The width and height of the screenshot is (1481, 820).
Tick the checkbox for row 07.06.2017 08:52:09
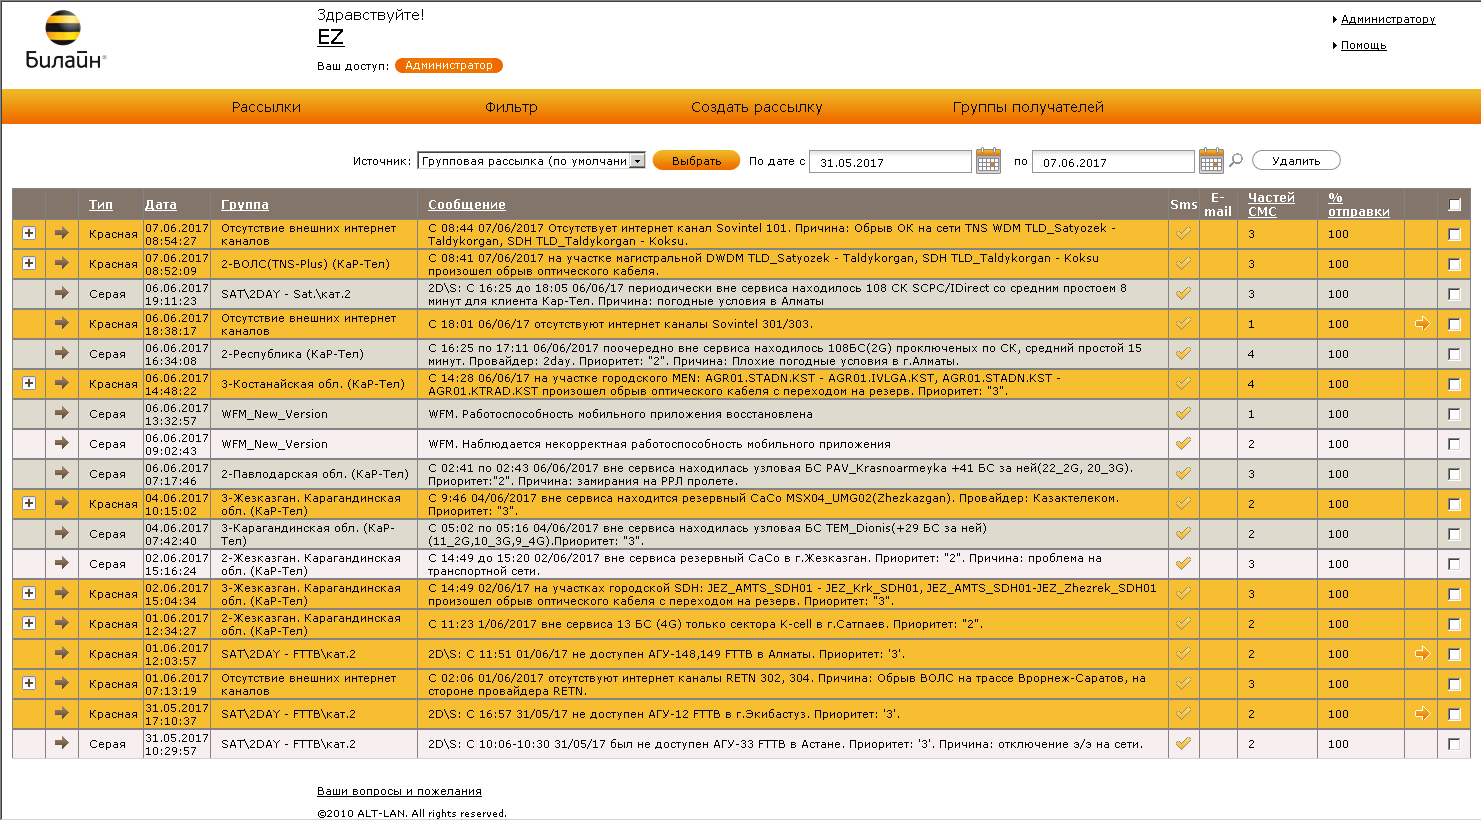pyautogui.click(x=1454, y=264)
